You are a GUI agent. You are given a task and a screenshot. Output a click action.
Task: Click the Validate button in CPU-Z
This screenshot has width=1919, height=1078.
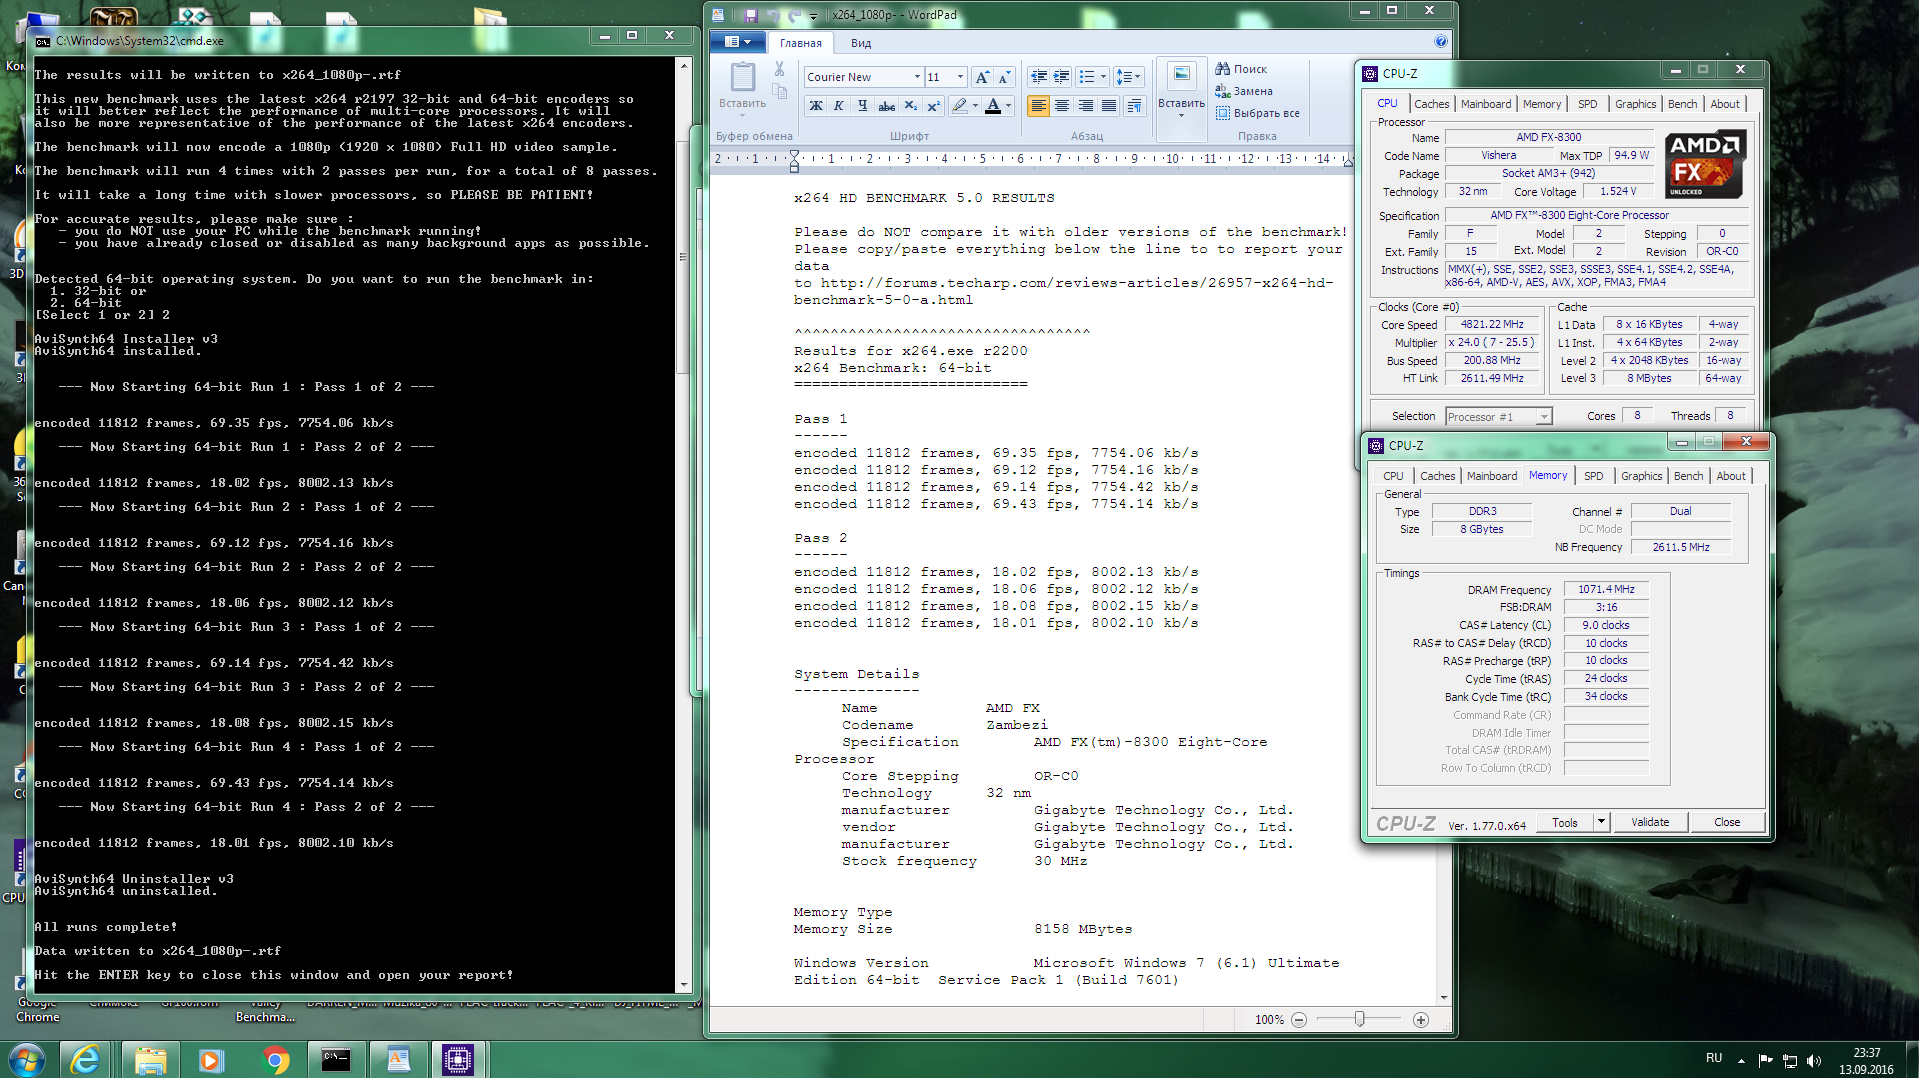1650,822
